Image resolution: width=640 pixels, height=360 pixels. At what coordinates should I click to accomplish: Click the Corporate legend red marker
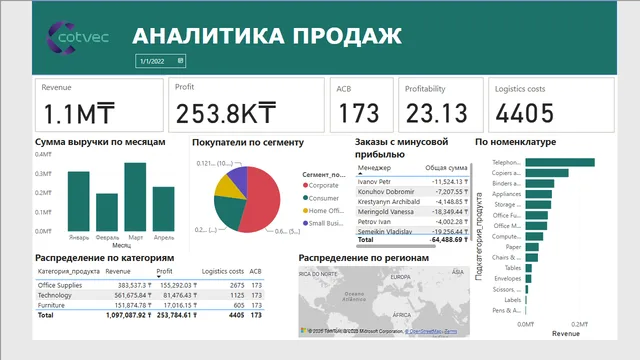pos(305,185)
